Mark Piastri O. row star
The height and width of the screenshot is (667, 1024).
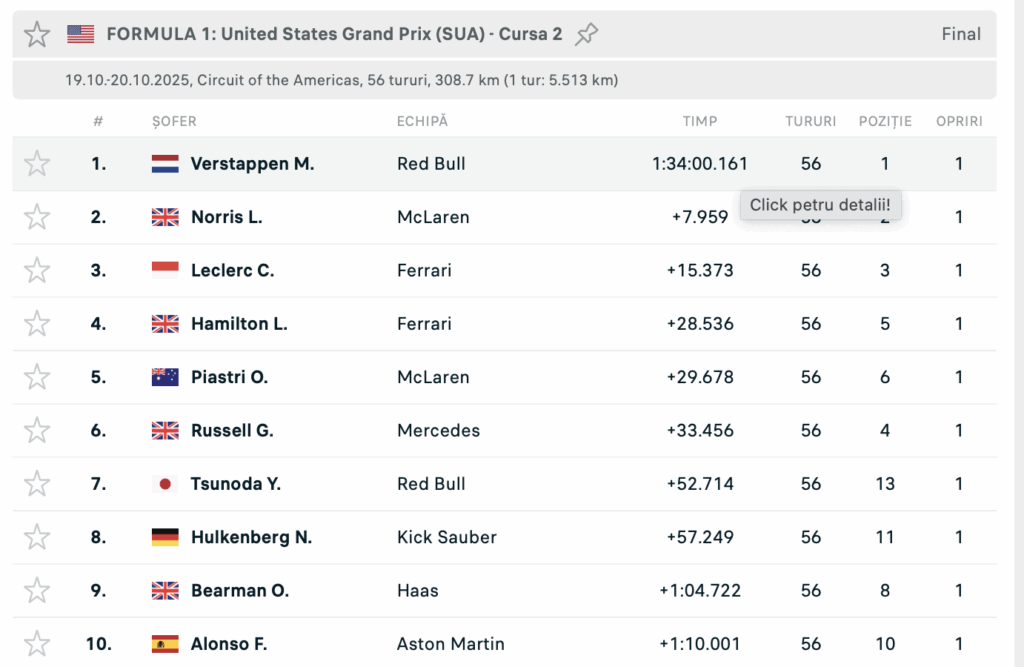coord(37,377)
